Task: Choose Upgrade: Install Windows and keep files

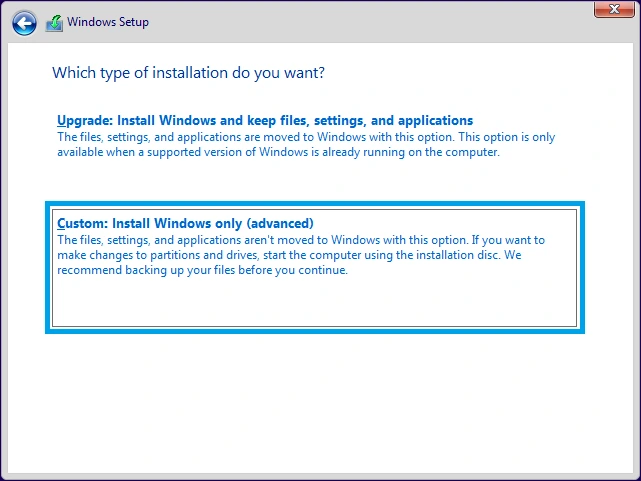Action: [x=264, y=120]
